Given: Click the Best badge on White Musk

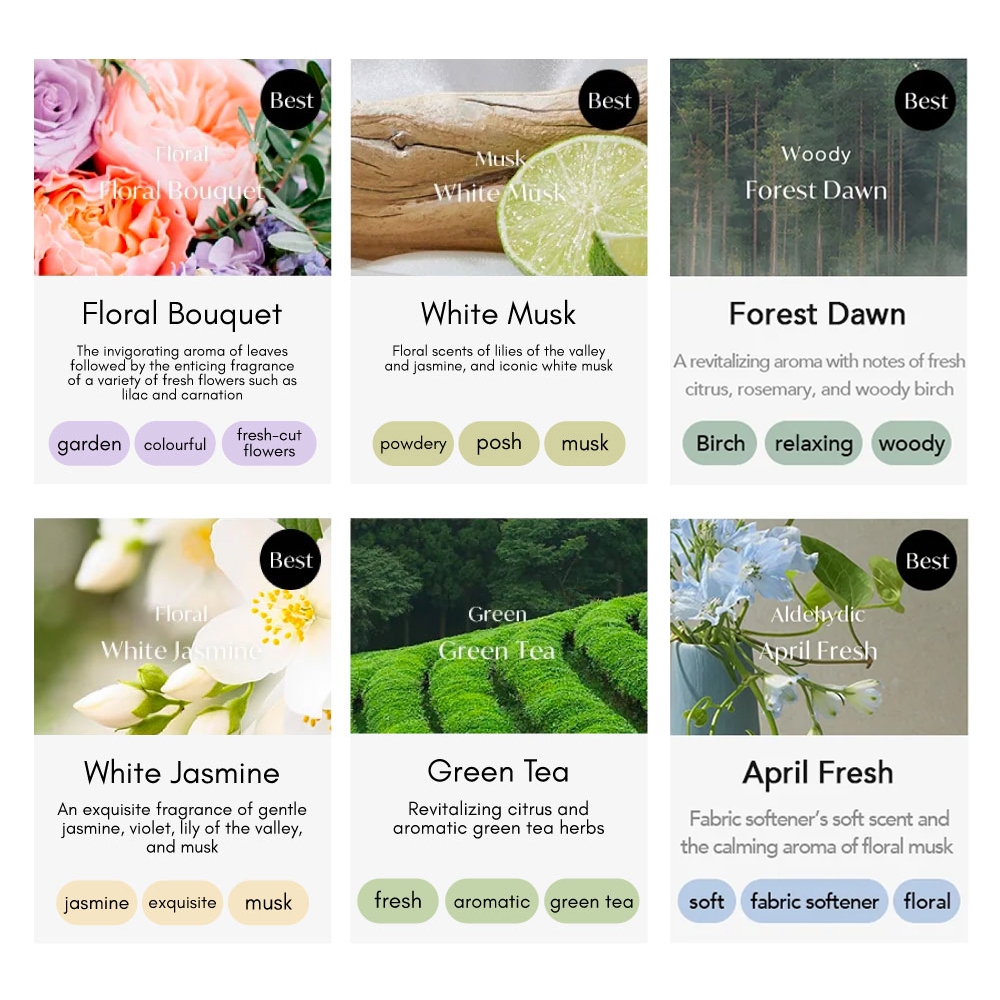Looking at the screenshot, I should click(x=609, y=100).
